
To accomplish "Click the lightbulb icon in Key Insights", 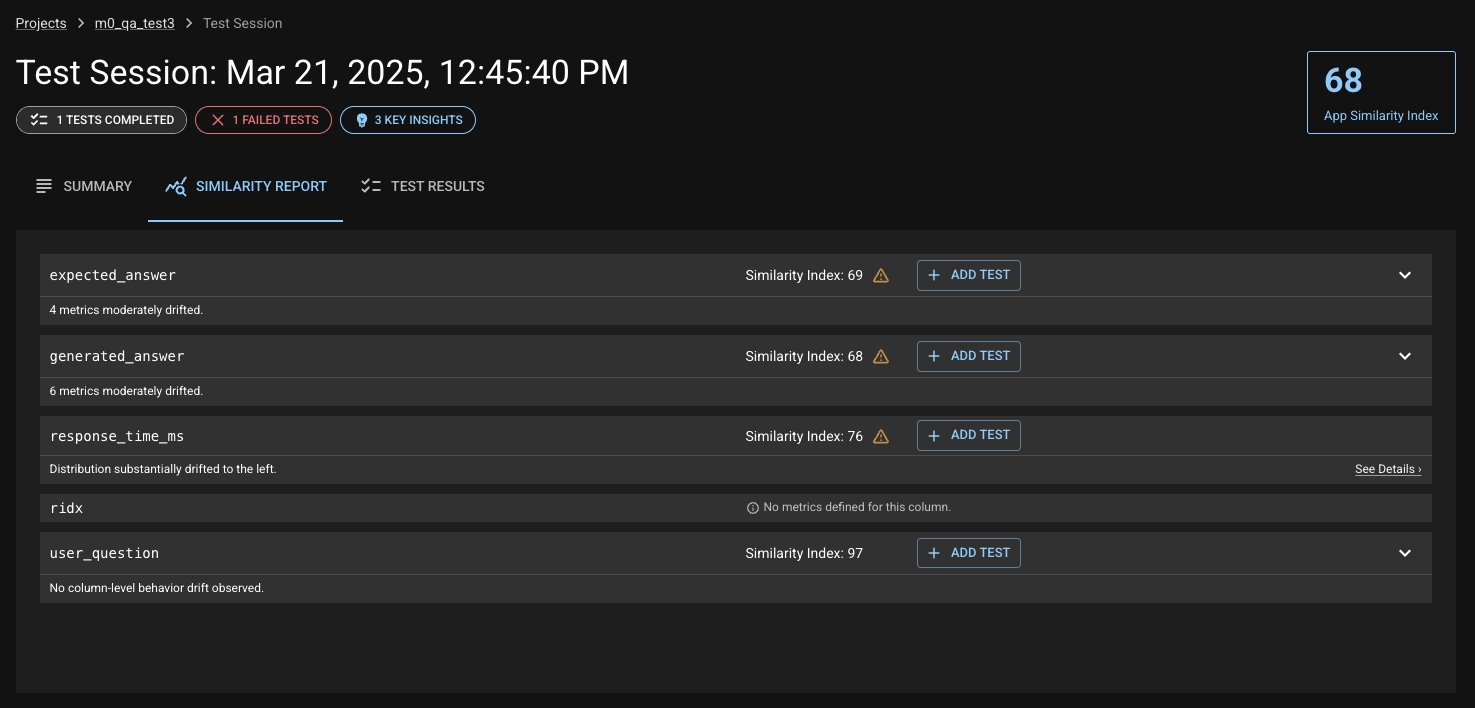I will point(362,120).
